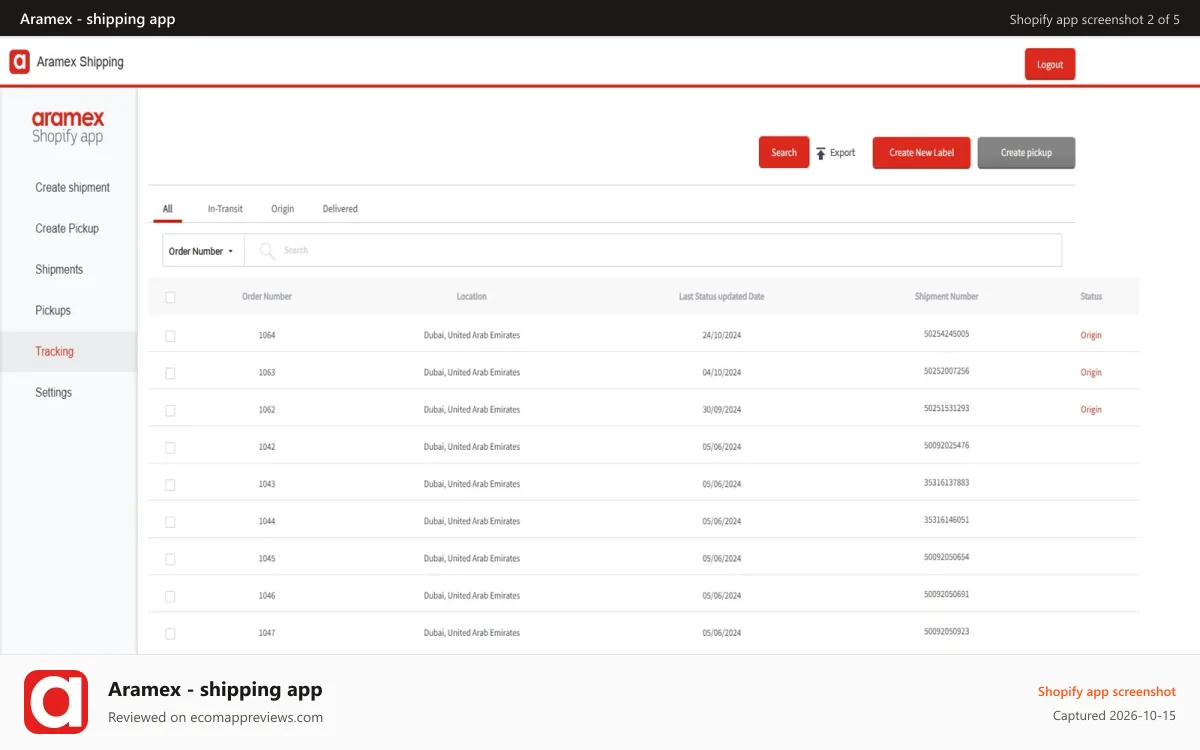This screenshot has width=1200, height=750.
Task: Click date 24/10/2024 in the table
Action: [x=722, y=336]
